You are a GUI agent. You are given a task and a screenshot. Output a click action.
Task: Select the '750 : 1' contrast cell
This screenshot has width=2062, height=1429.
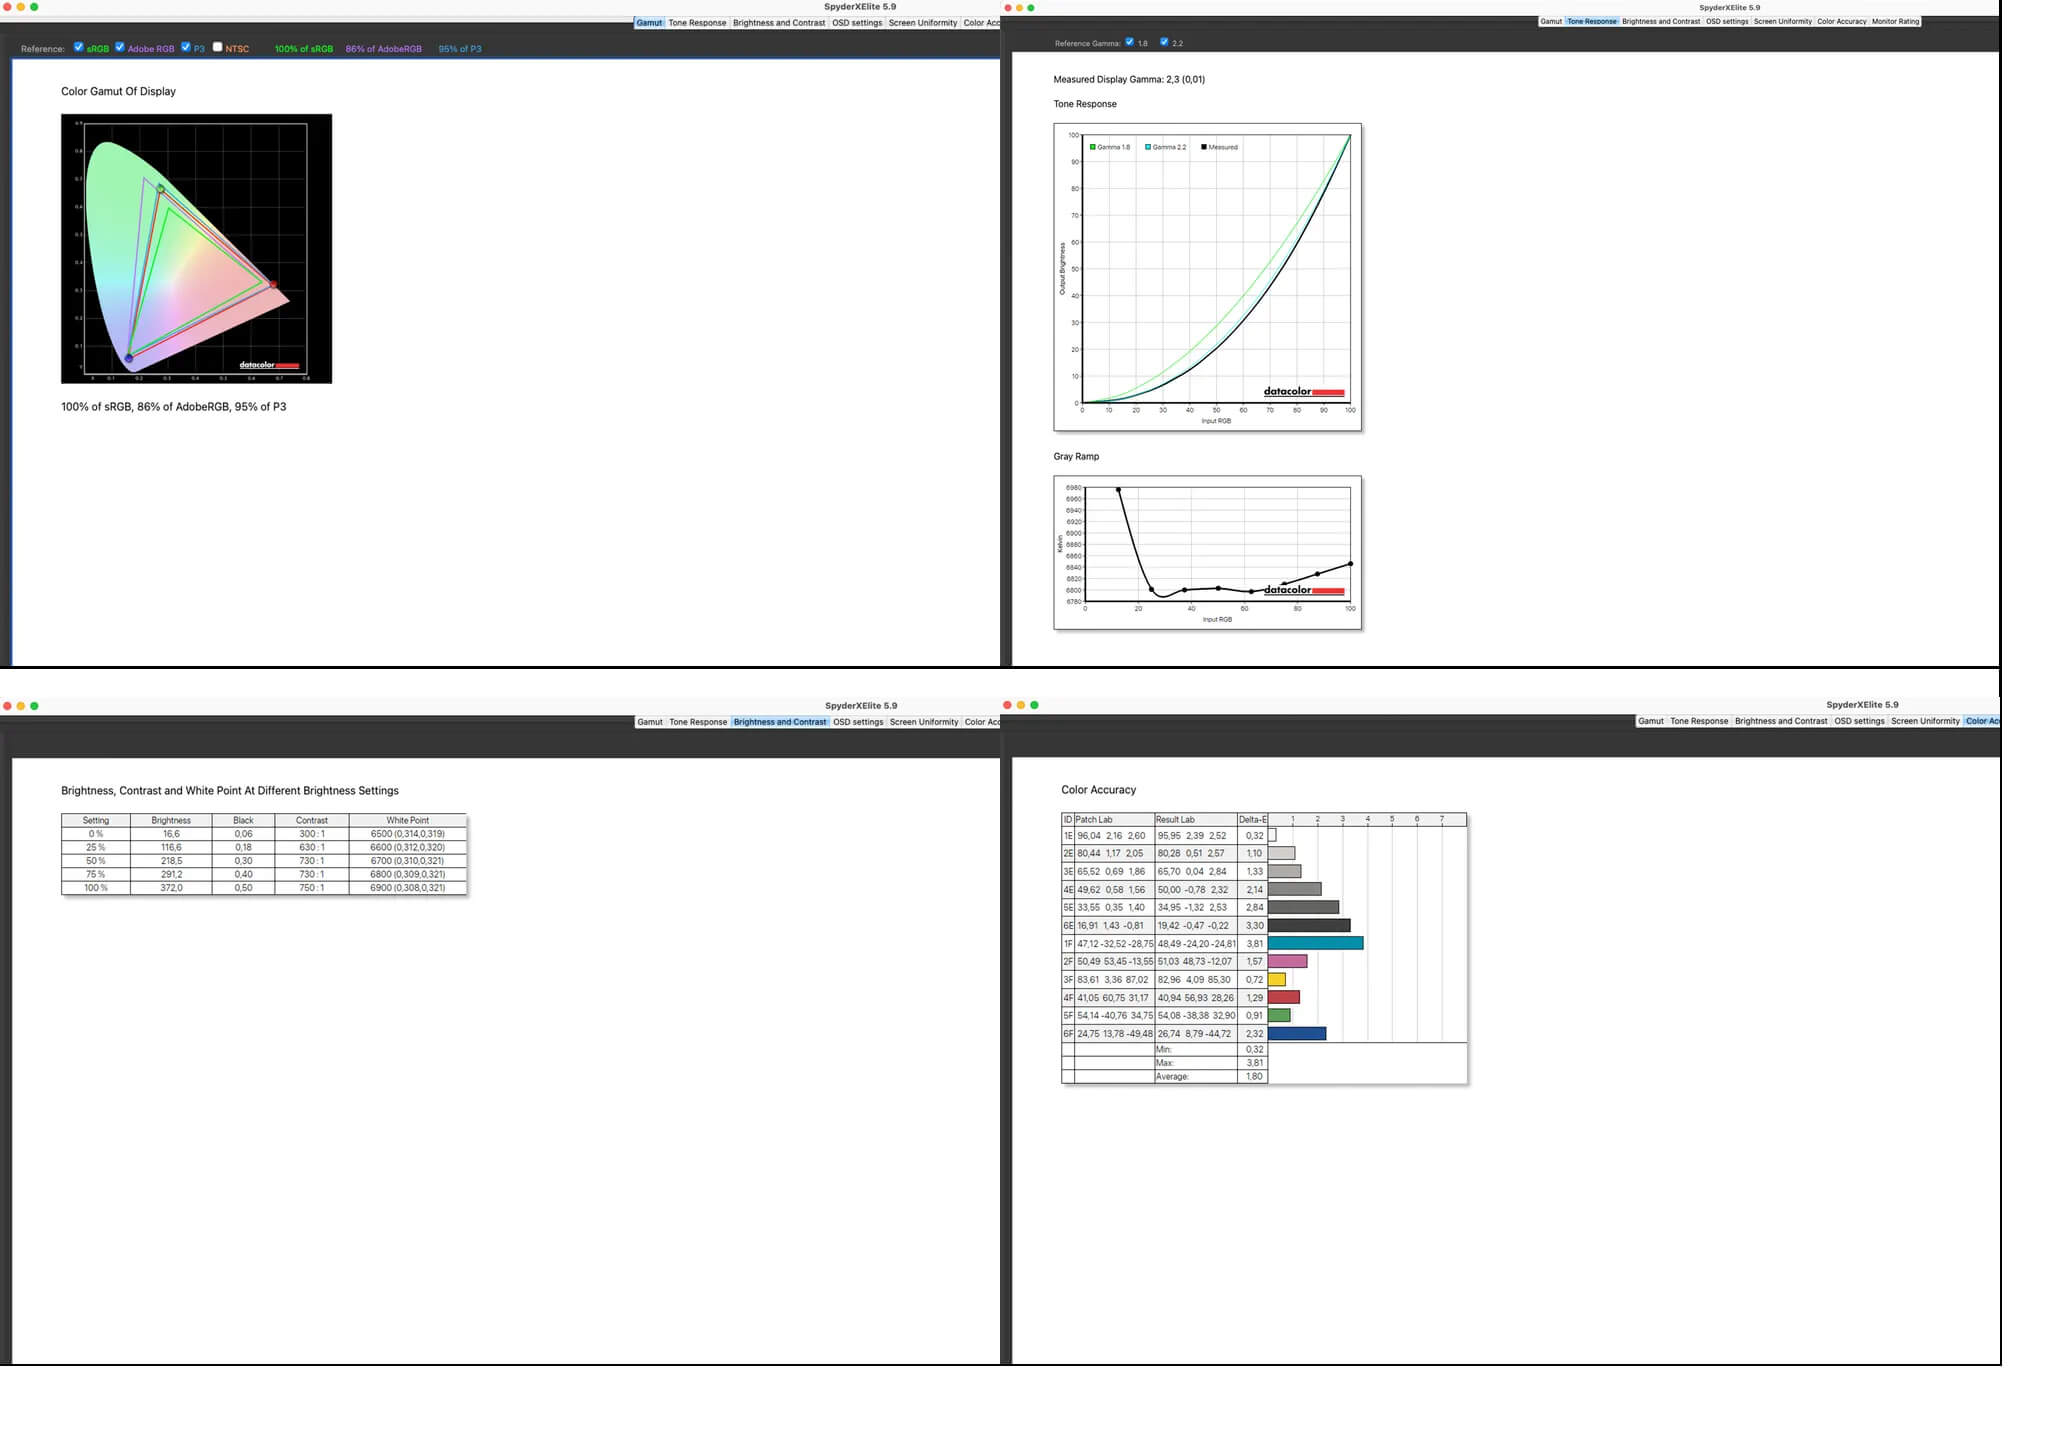[x=312, y=888]
